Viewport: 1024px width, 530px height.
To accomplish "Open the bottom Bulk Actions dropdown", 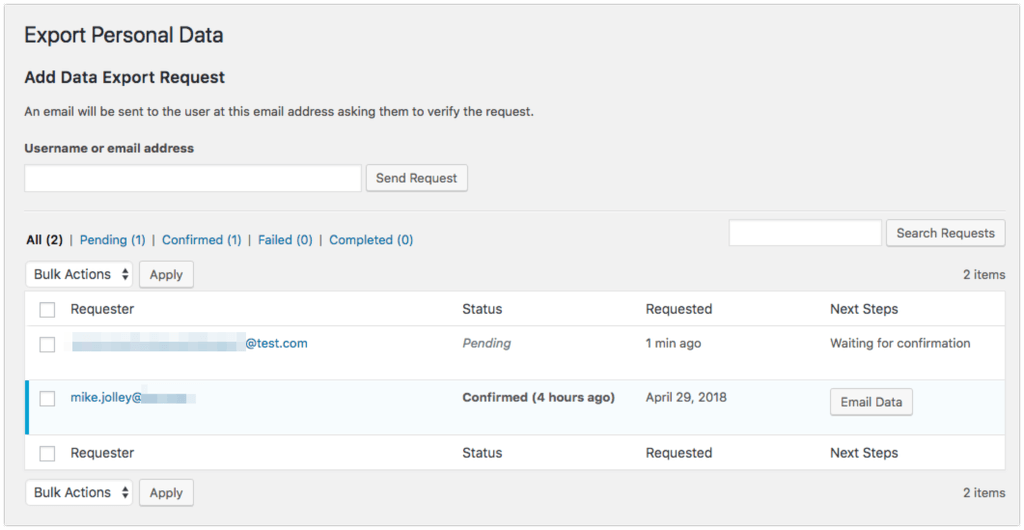I will [80, 493].
